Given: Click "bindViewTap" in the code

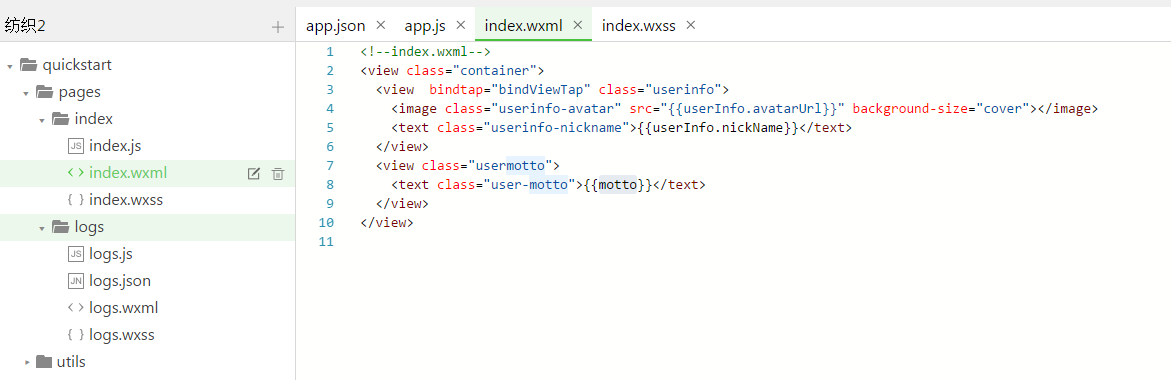Looking at the screenshot, I should pos(540,90).
